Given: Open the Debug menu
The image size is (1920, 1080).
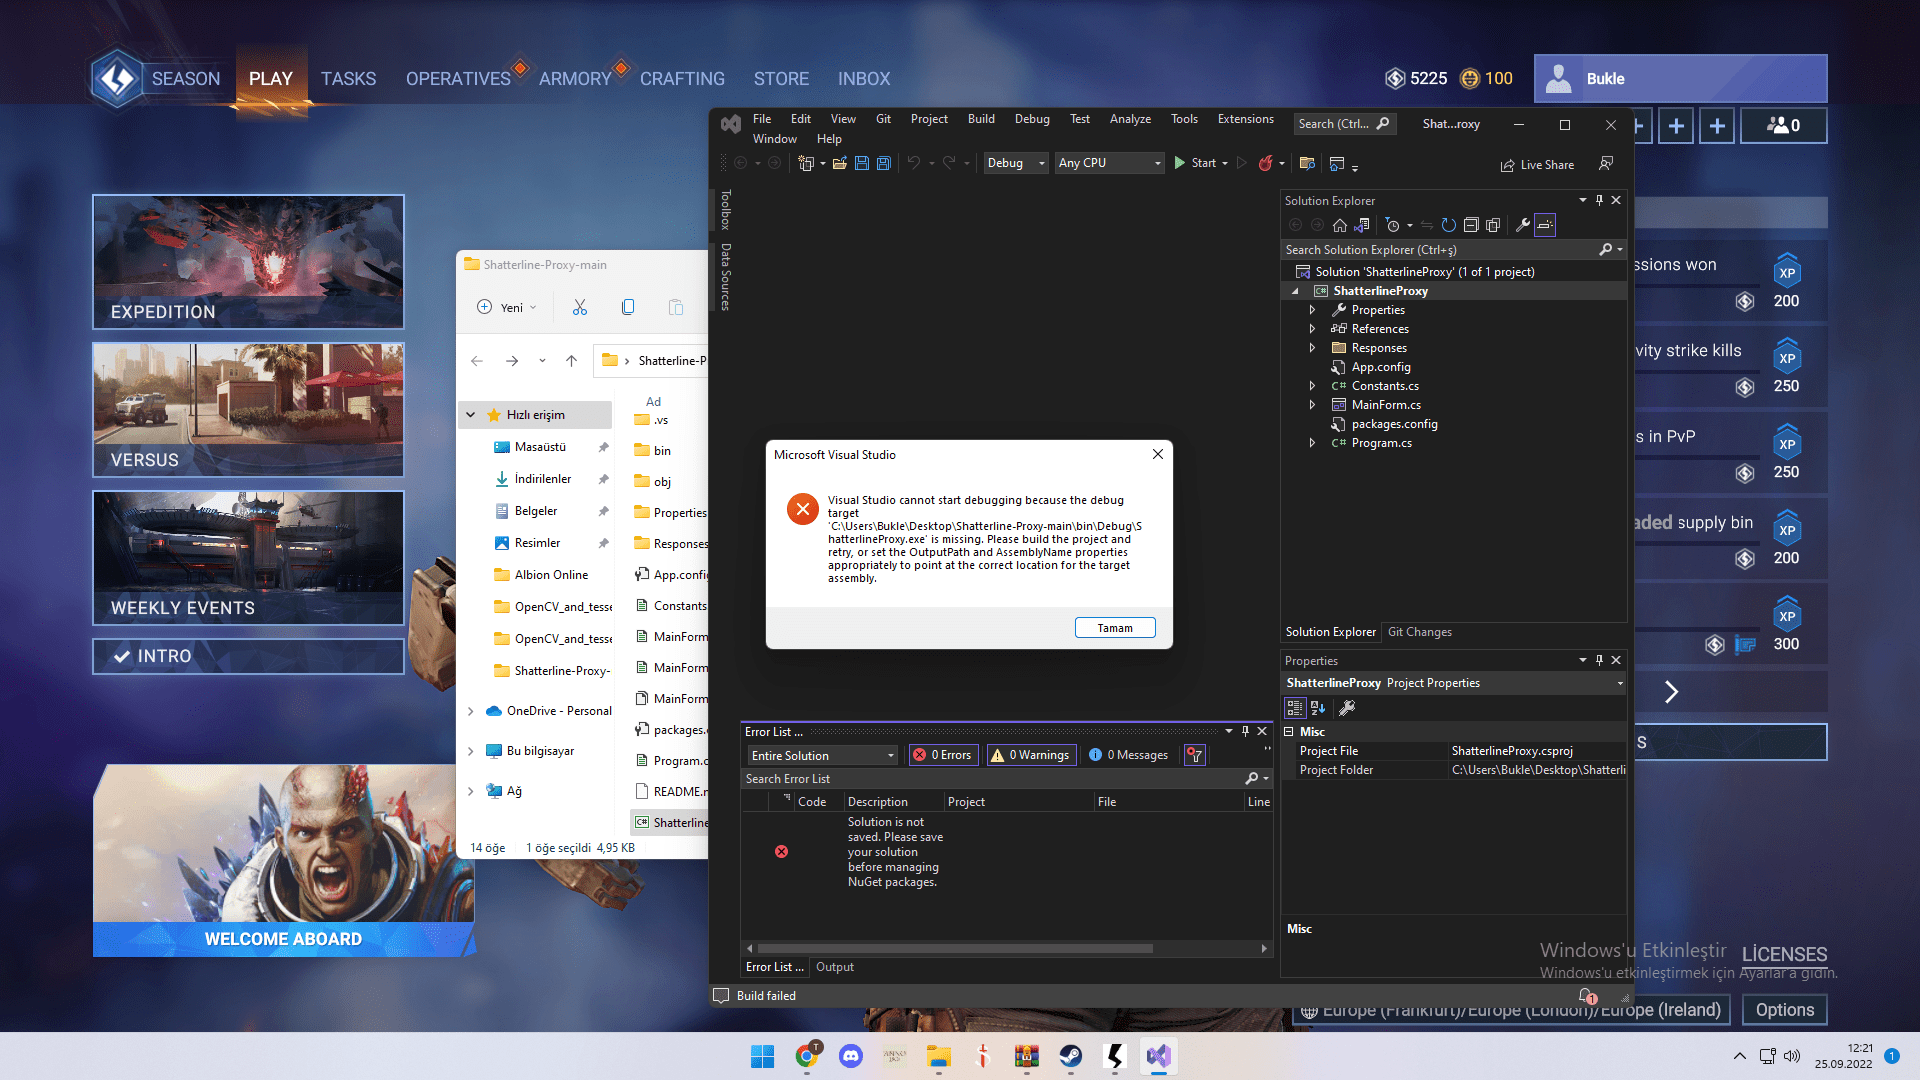Looking at the screenshot, I should click(1032, 119).
